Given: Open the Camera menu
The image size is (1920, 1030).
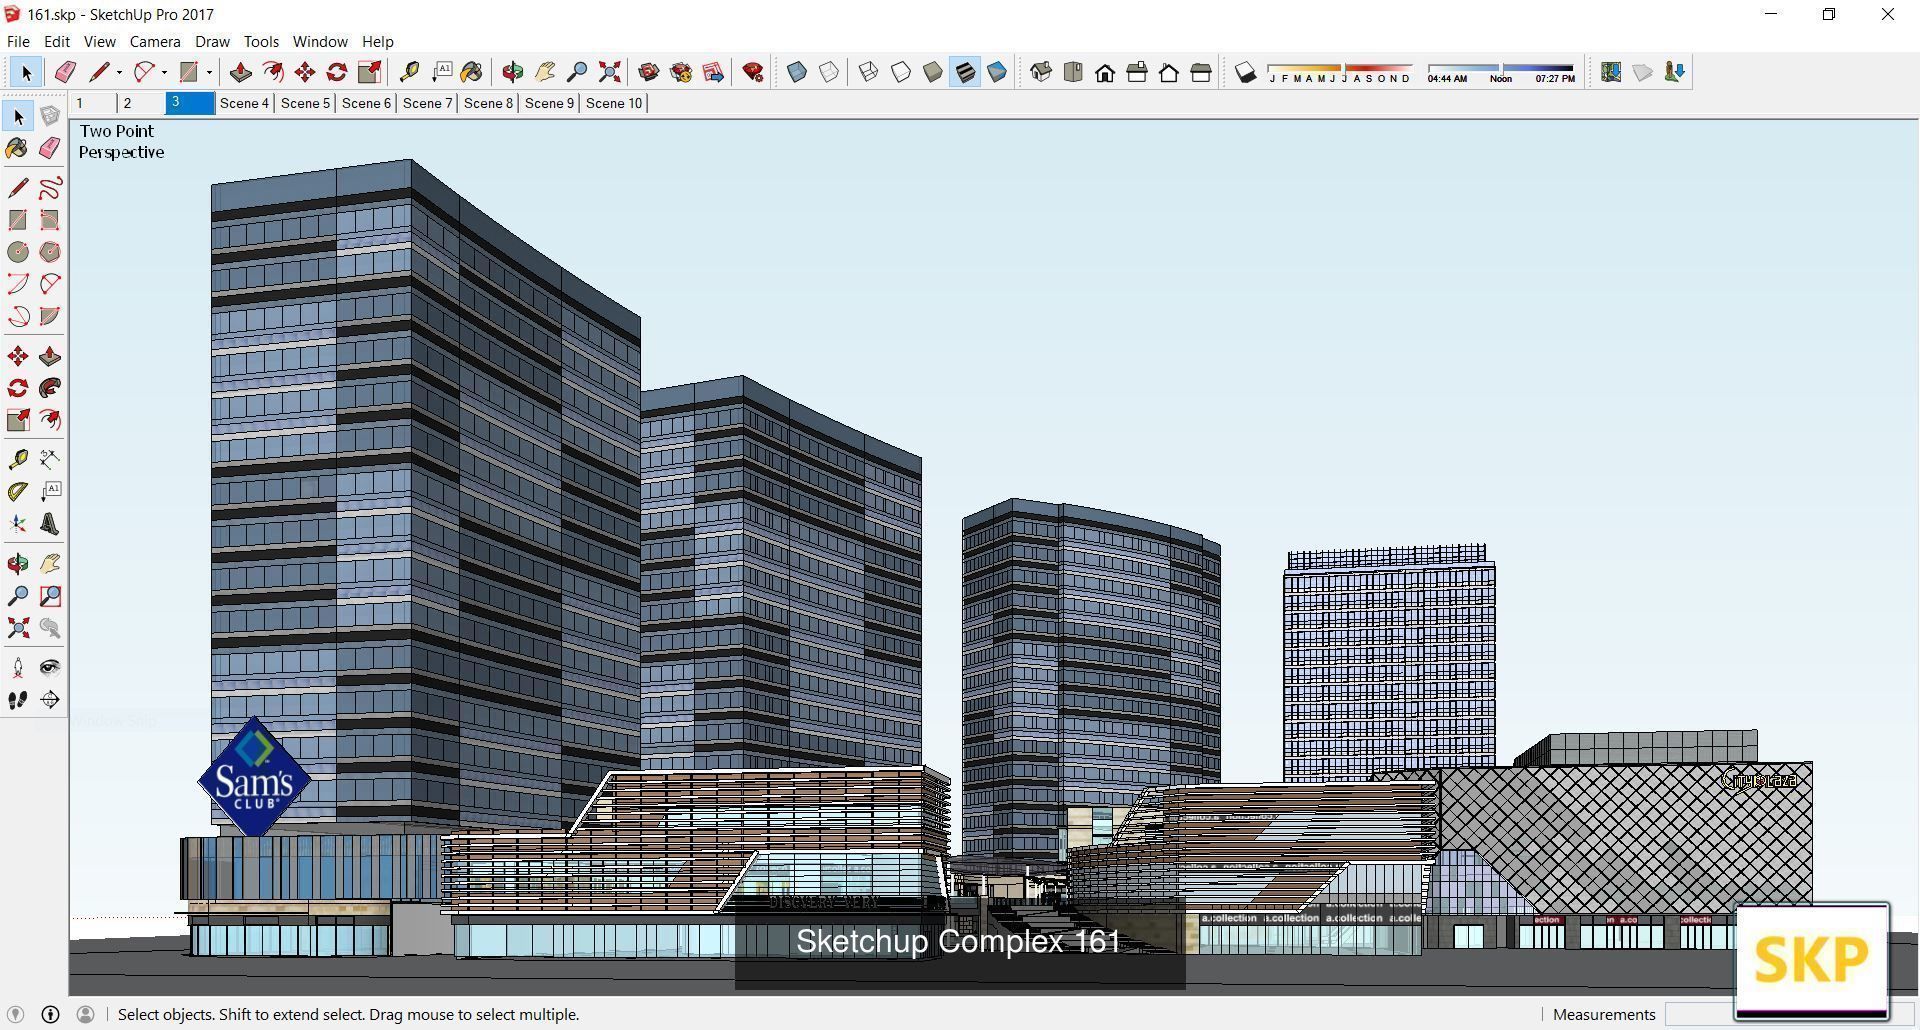Looking at the screenshot, I should [x=155, y=42].
